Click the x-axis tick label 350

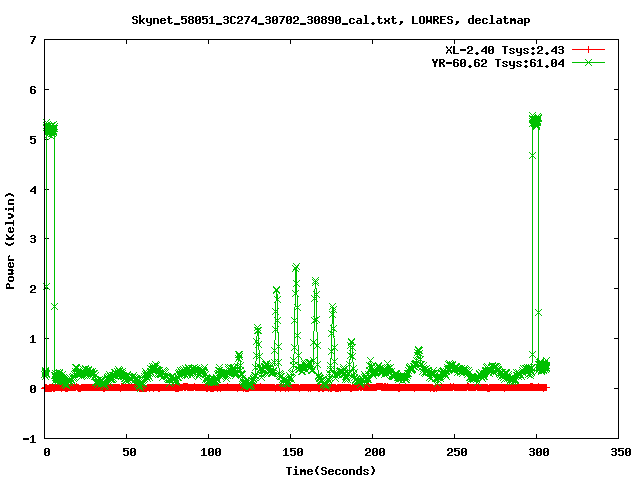click(x=621, y=452)
